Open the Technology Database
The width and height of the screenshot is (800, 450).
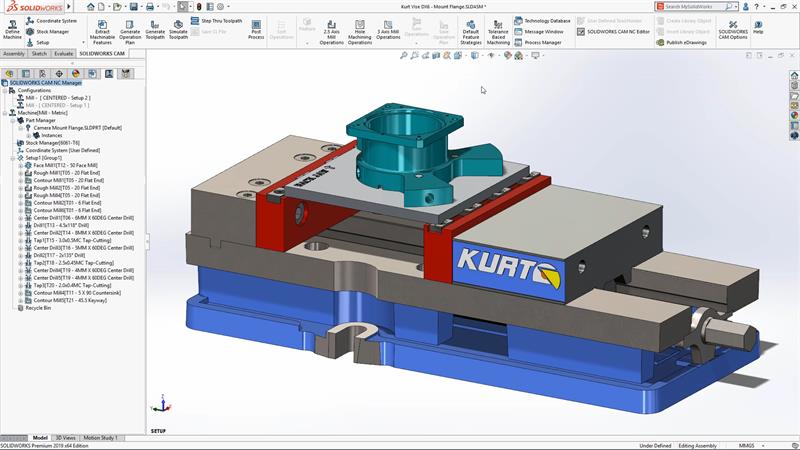point(542,21)
